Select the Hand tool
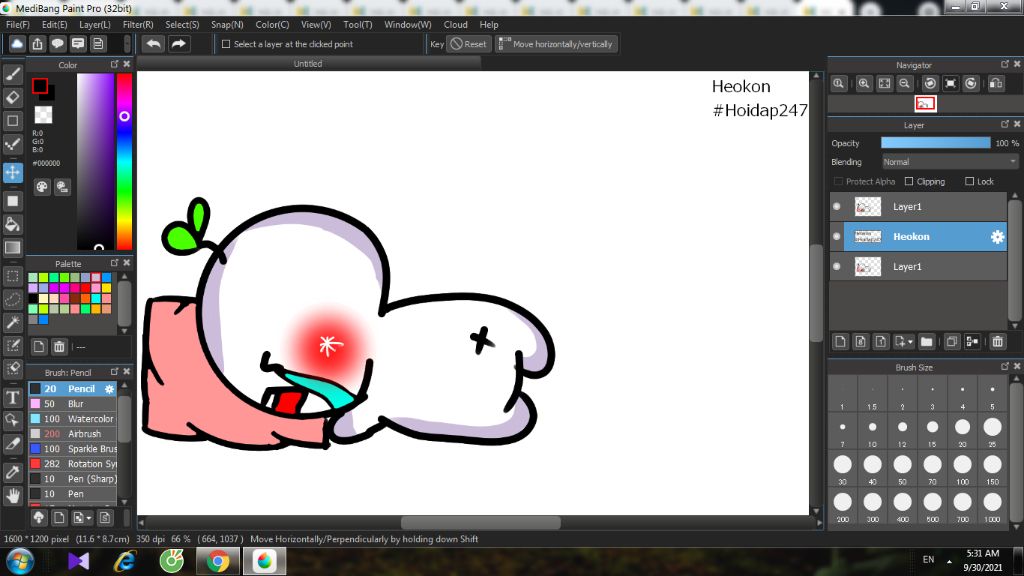 (x=12, y=496)
